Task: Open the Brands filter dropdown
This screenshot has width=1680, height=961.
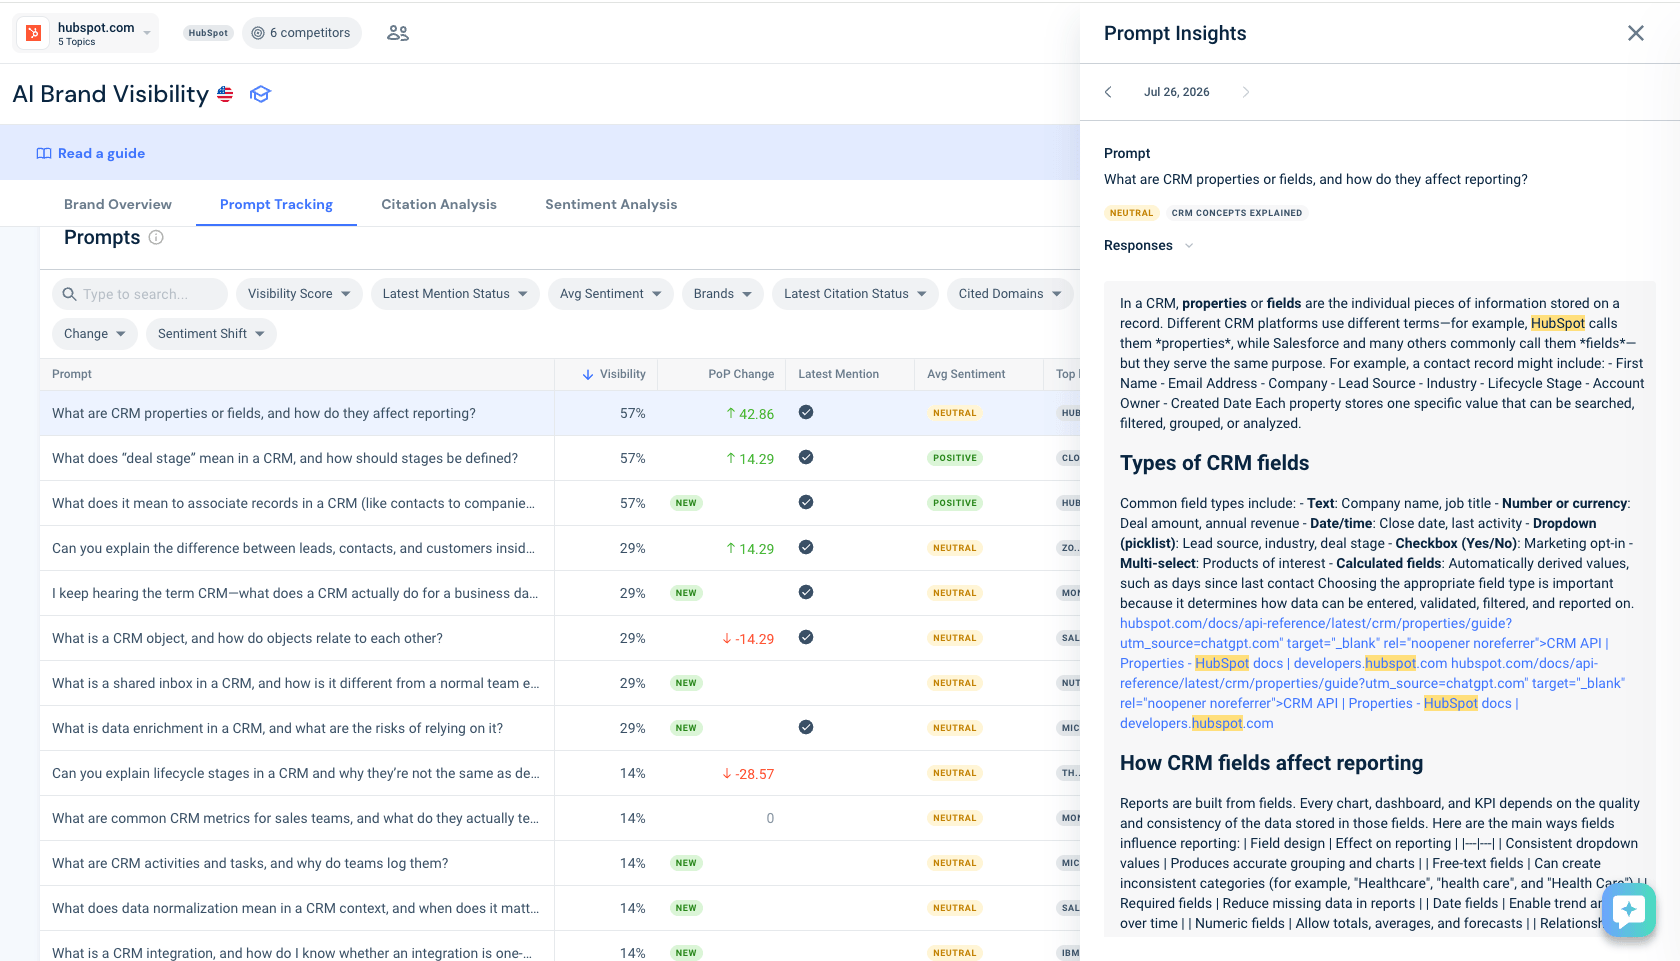Action: (x=723, y=294)
